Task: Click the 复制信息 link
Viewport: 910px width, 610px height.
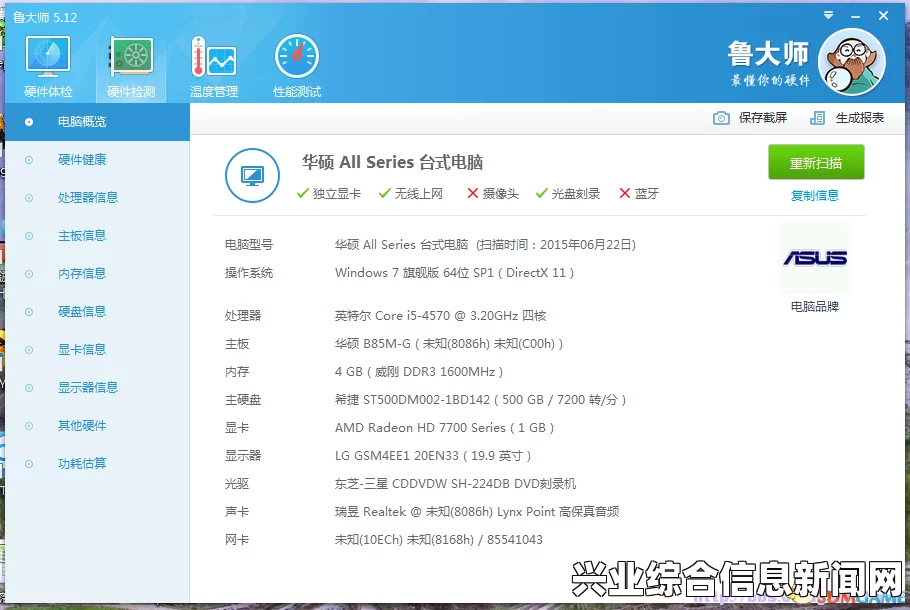Action: coord(815,196)
